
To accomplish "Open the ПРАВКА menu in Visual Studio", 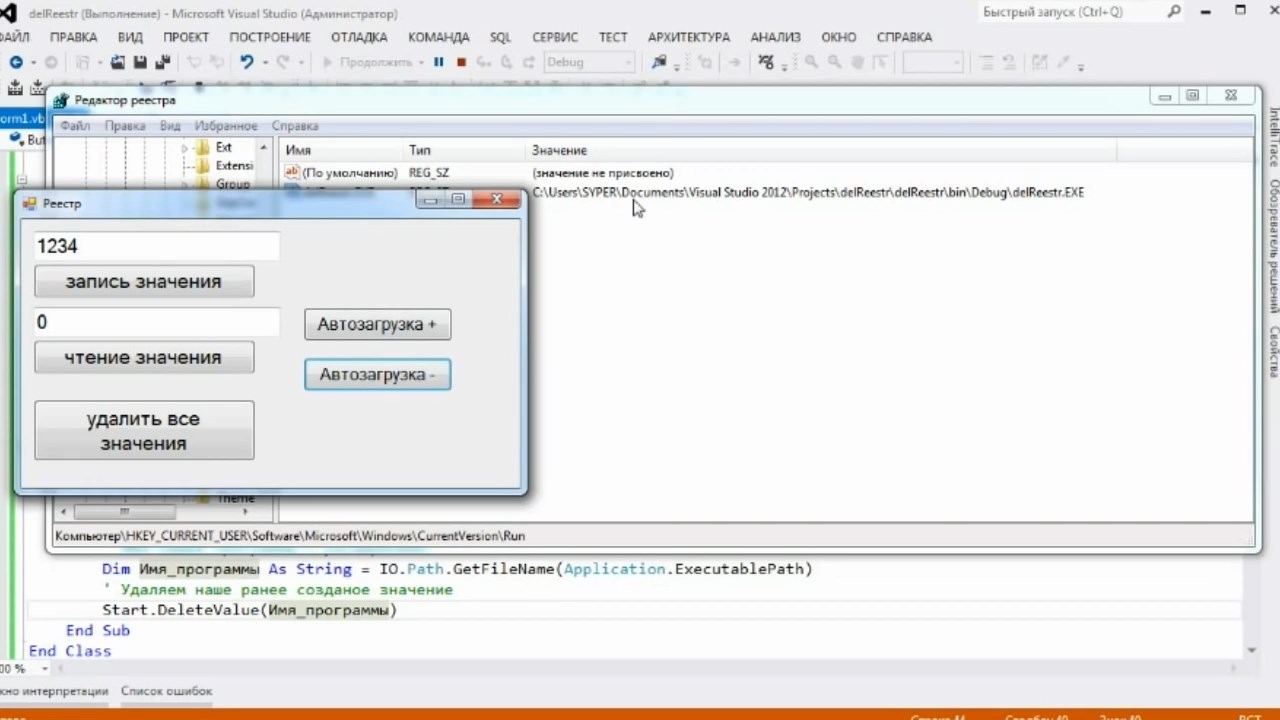I will (x=73, y=37).
